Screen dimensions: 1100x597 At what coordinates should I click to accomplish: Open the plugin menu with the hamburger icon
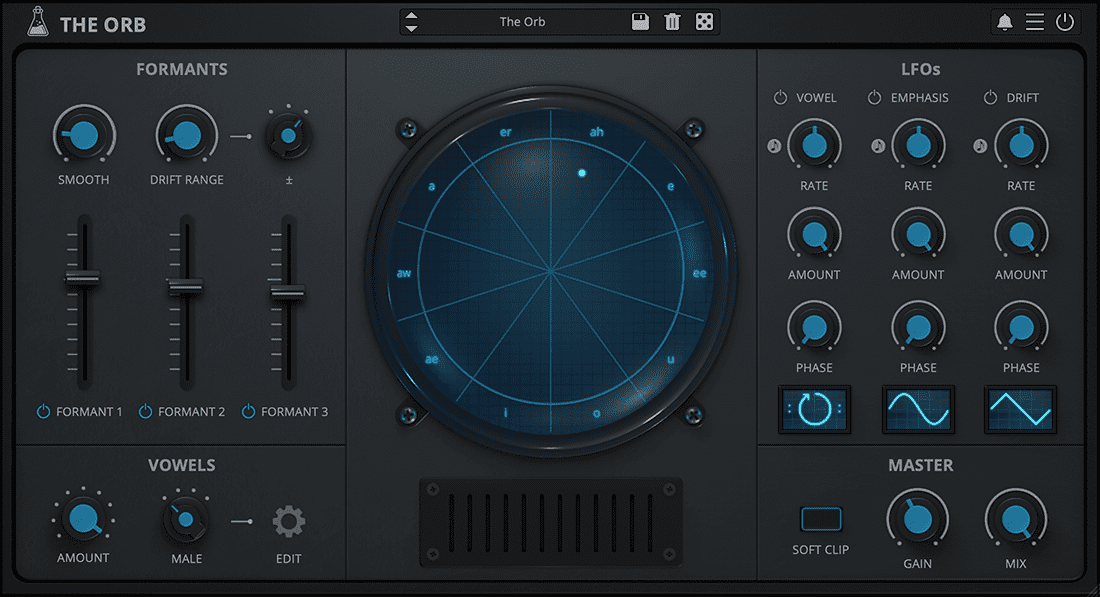click(1035, 21)
